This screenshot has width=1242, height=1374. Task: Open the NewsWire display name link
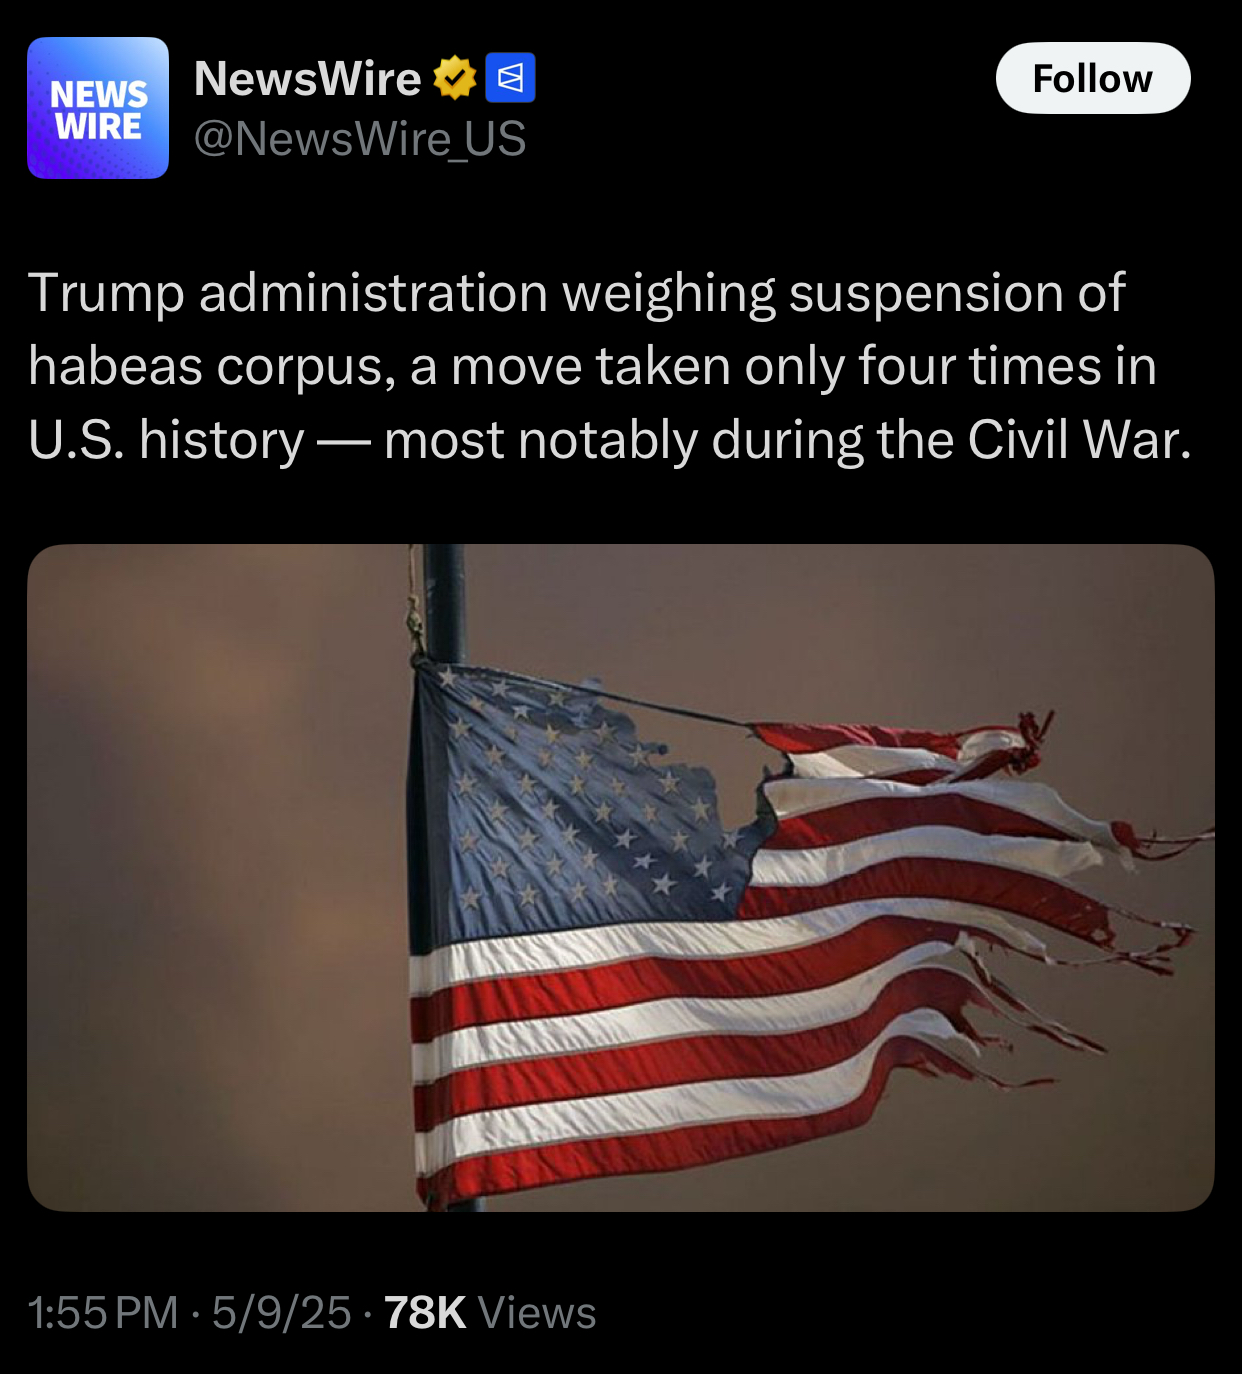point(307,78)
